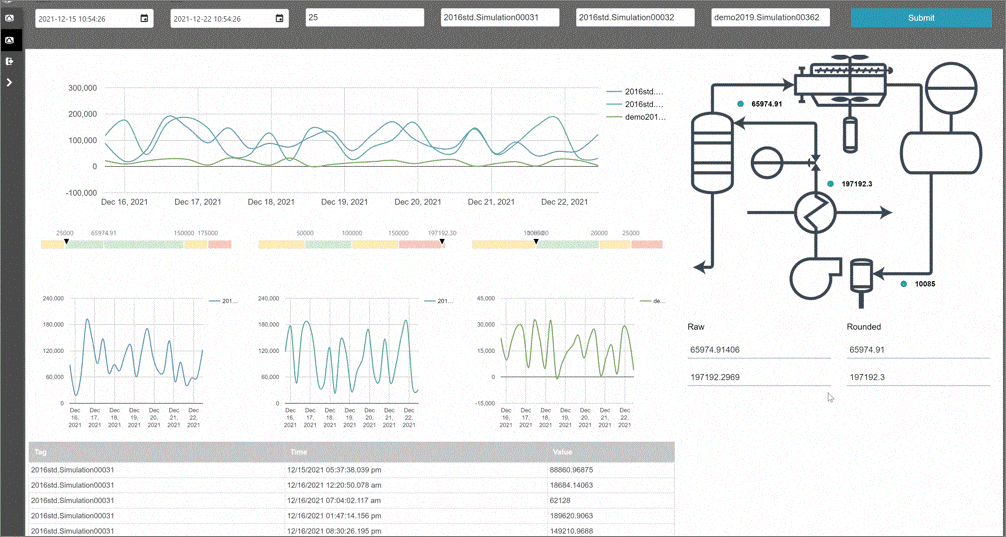Click the 2016std.Simulation00031 tag input field
This screenshot has height=537, width=1006.
[500, 18]
